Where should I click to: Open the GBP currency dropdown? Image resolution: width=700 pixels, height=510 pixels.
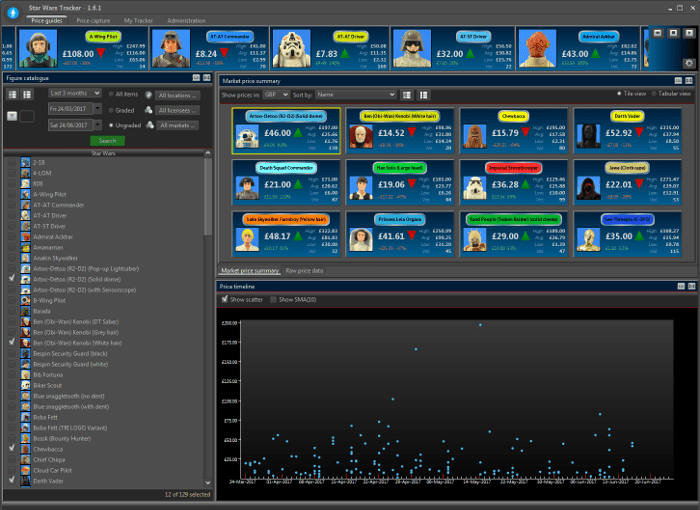tap(275, 95)
